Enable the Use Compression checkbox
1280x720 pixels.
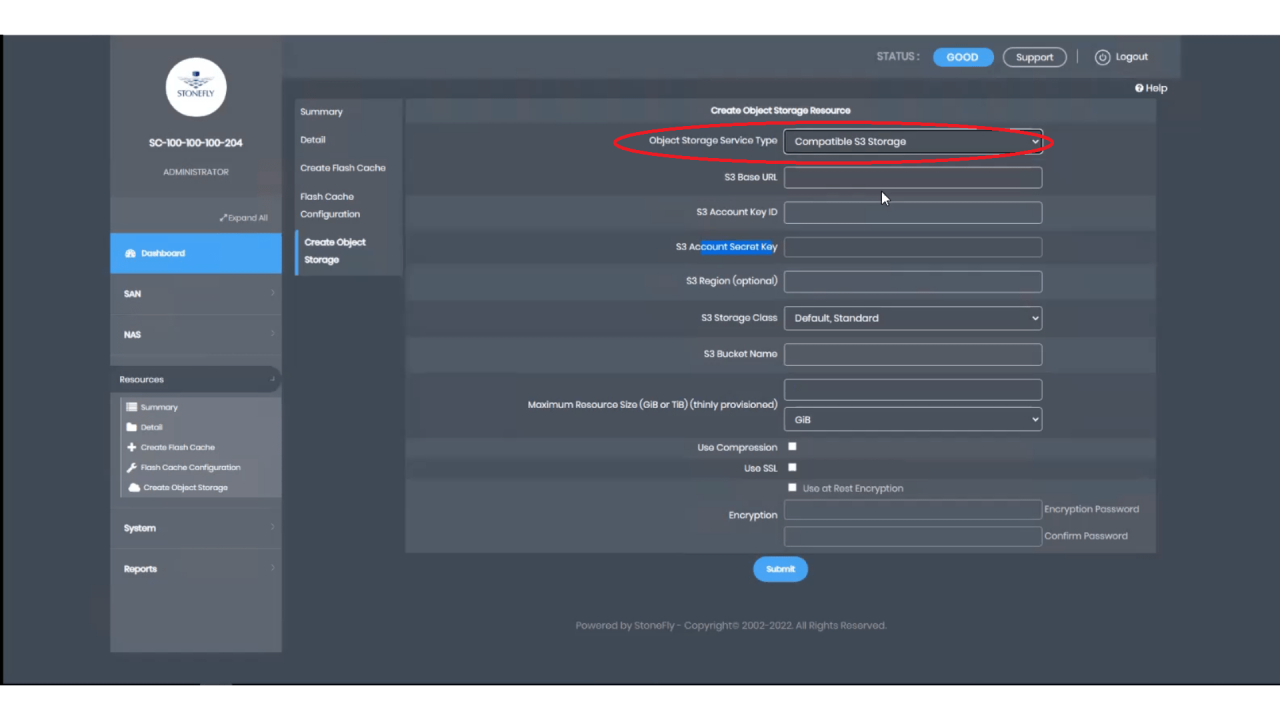792,446
